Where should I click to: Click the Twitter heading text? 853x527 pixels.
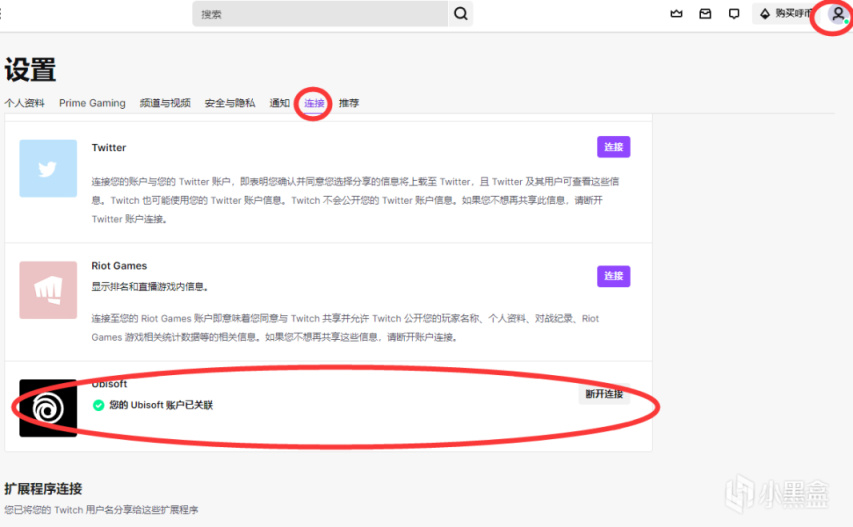[x=109, y=147]
